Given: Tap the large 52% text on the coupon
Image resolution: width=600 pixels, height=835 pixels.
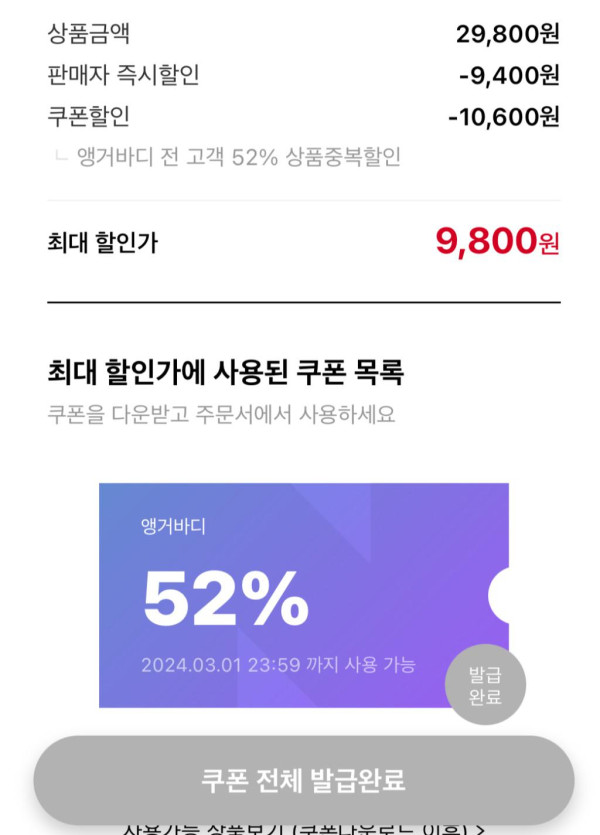Looking at the screenshot, I should (x=226, y=599).
